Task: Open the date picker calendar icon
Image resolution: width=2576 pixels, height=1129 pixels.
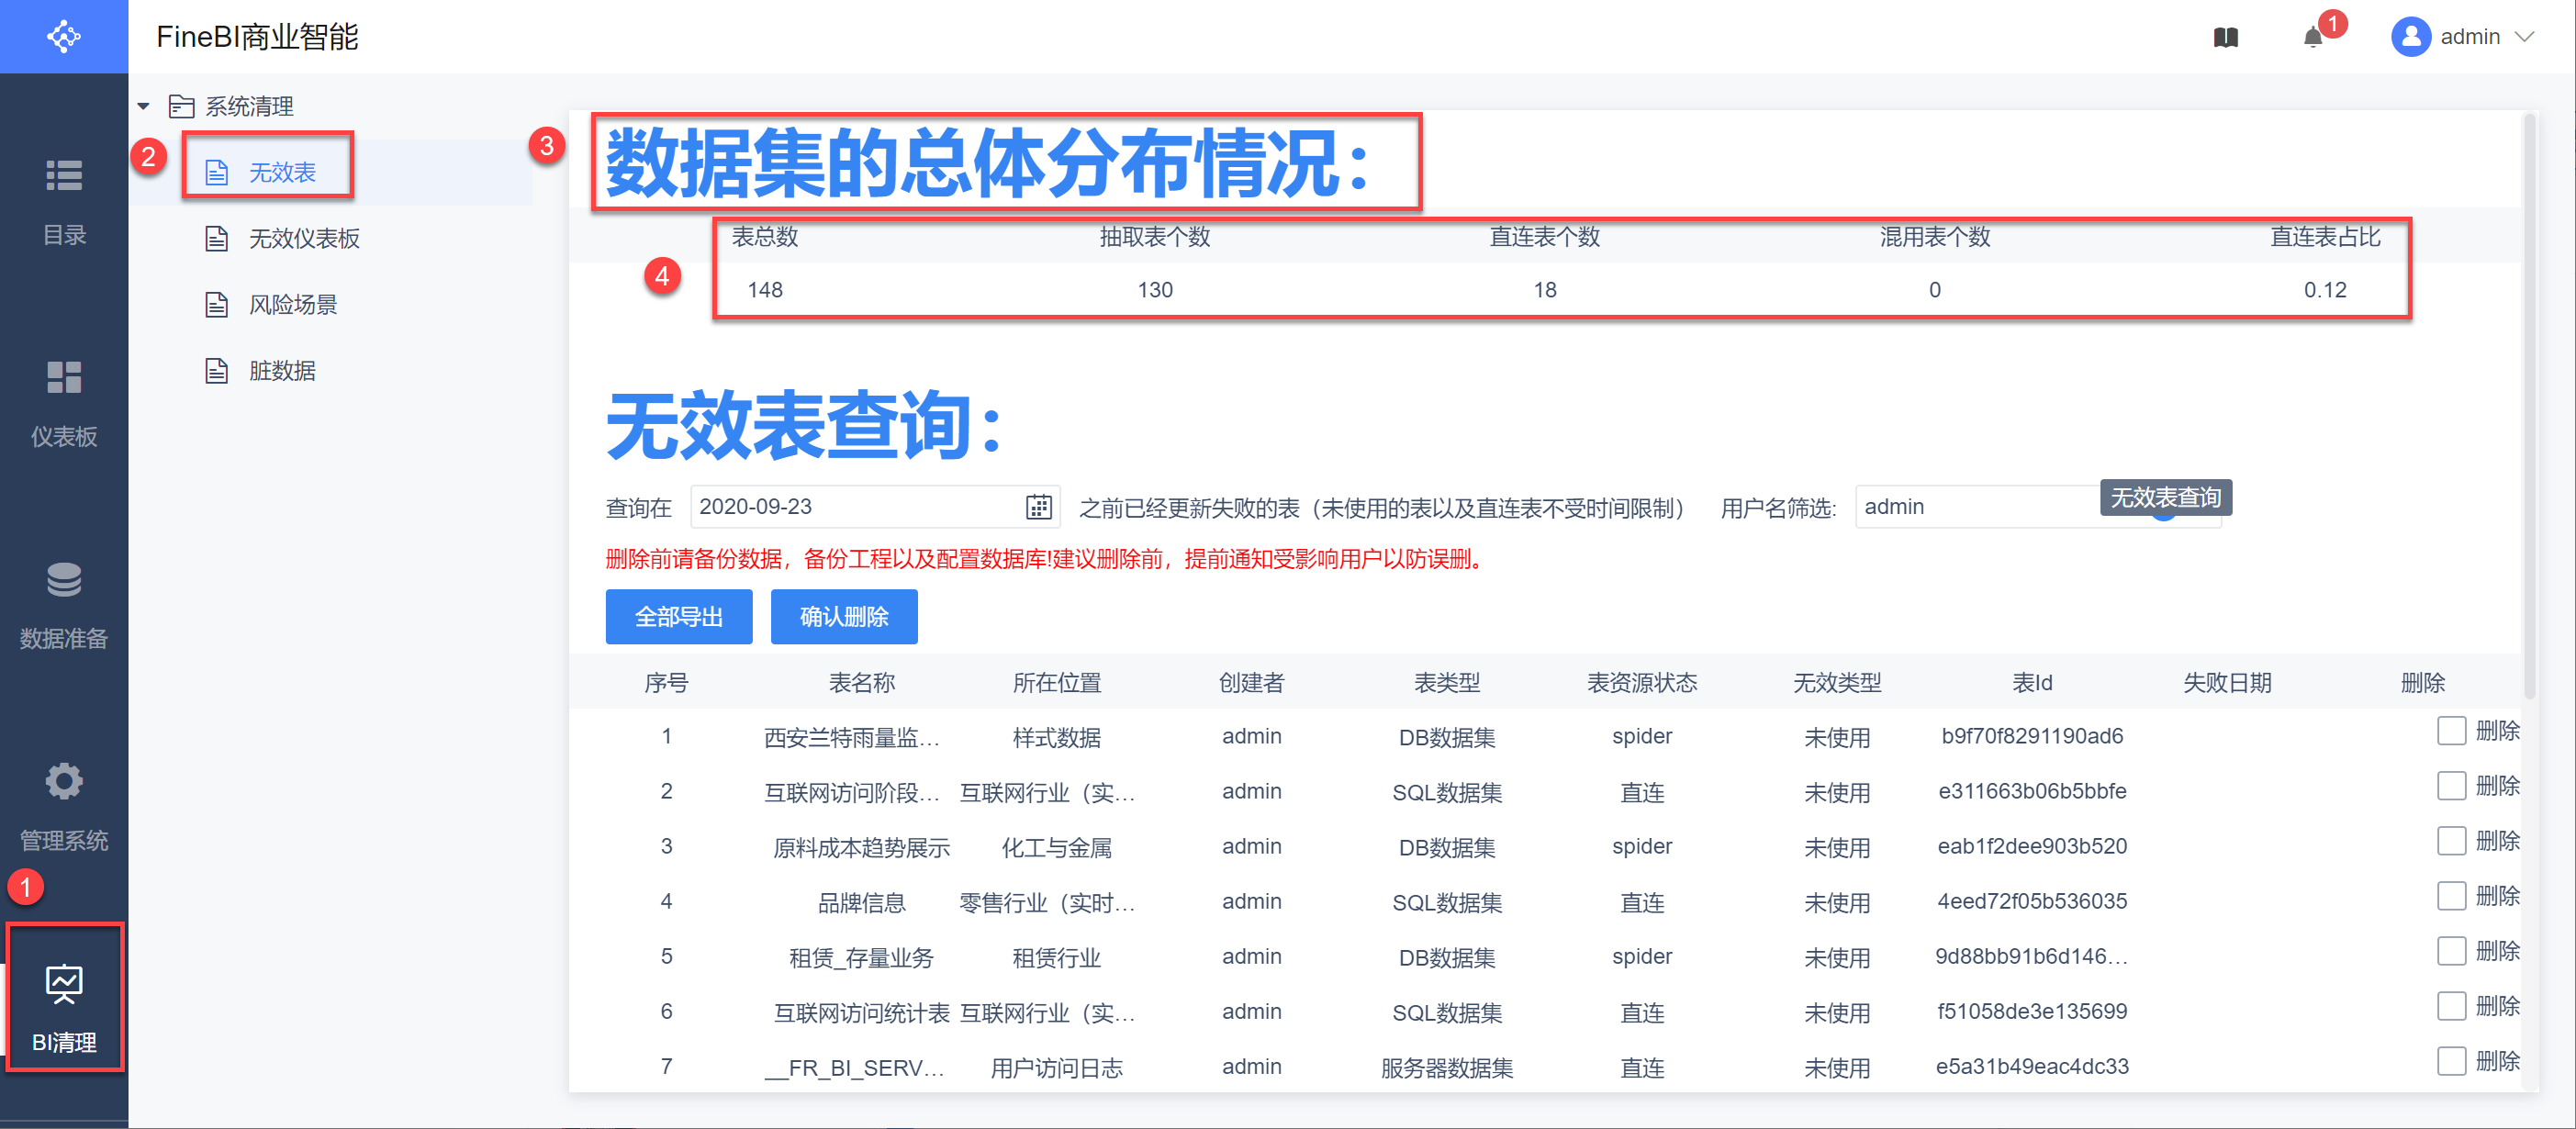Action: [x=1038, y=507]
